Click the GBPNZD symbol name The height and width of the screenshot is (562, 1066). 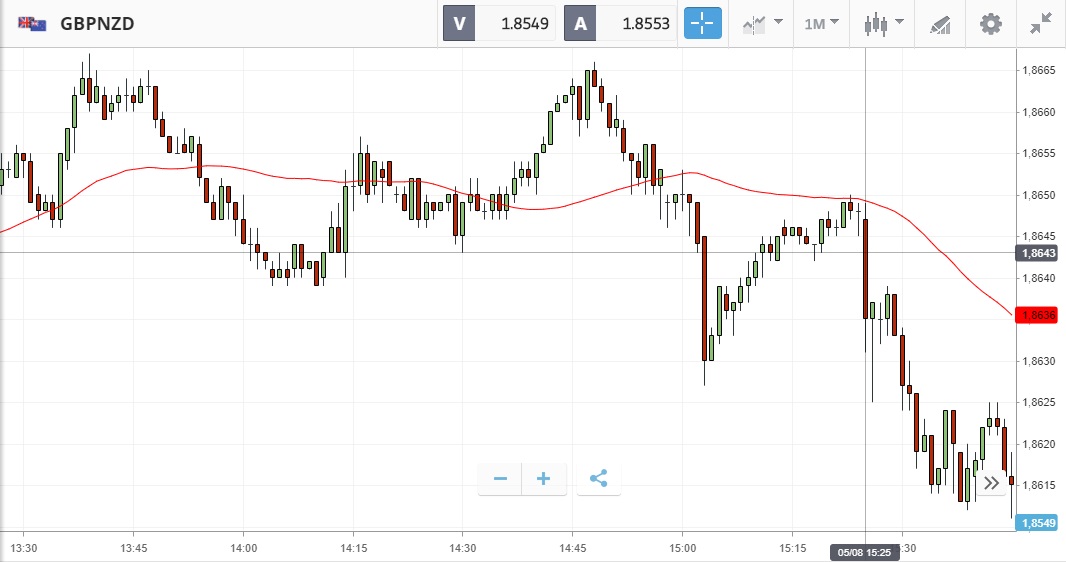[x=97, y=23]
